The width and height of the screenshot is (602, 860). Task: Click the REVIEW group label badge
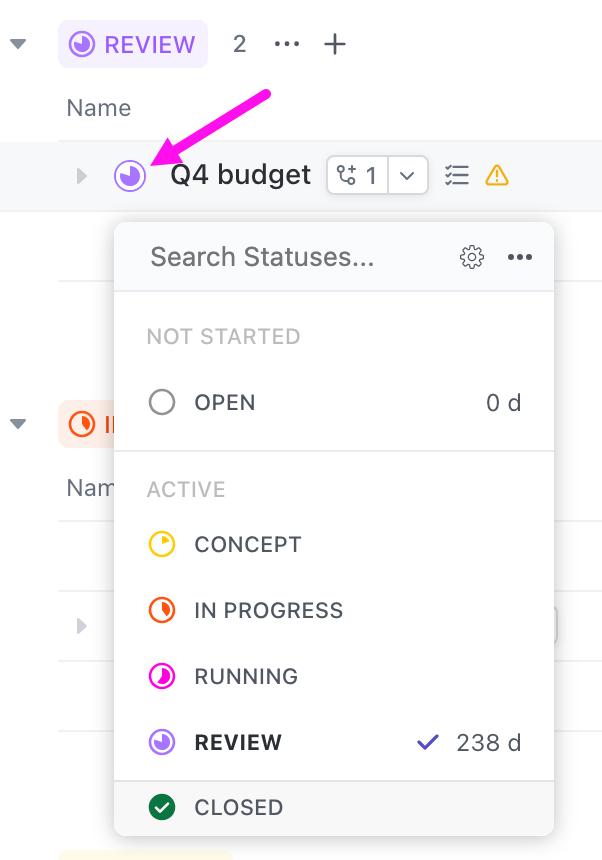[133, 45]
